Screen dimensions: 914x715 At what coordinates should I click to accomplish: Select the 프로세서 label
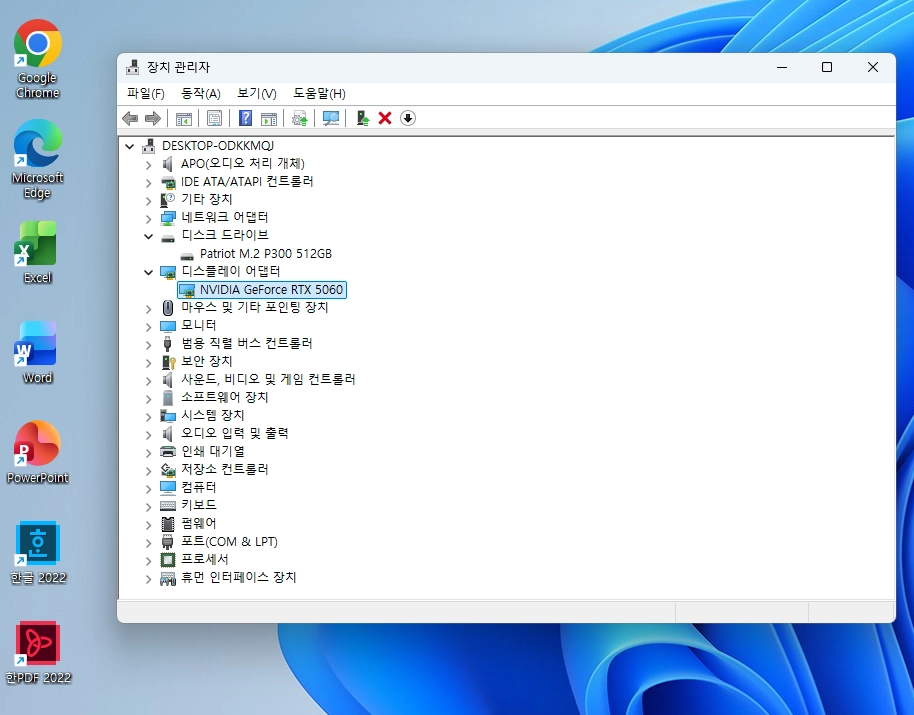(205, 559)
